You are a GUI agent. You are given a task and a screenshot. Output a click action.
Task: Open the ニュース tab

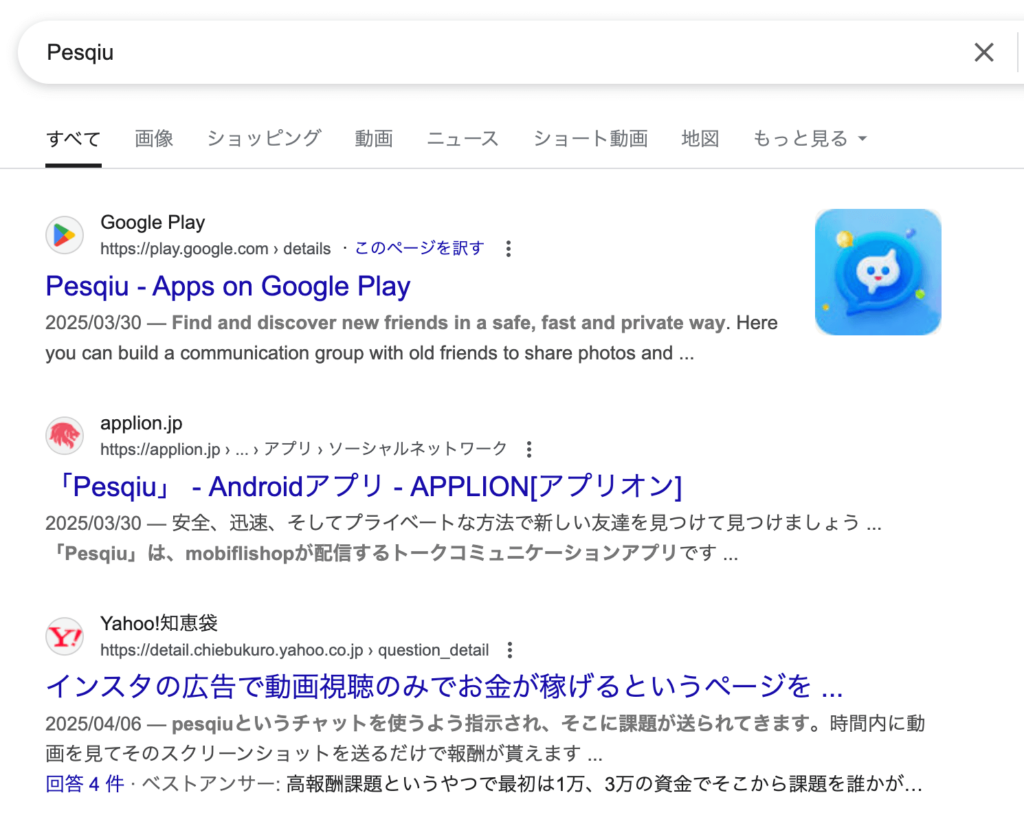coord(462,138)
